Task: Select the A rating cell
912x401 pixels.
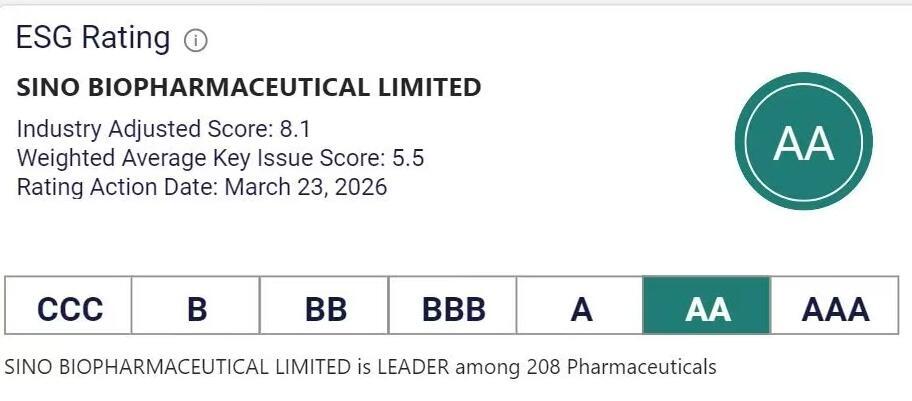Action: click(581, 307)
